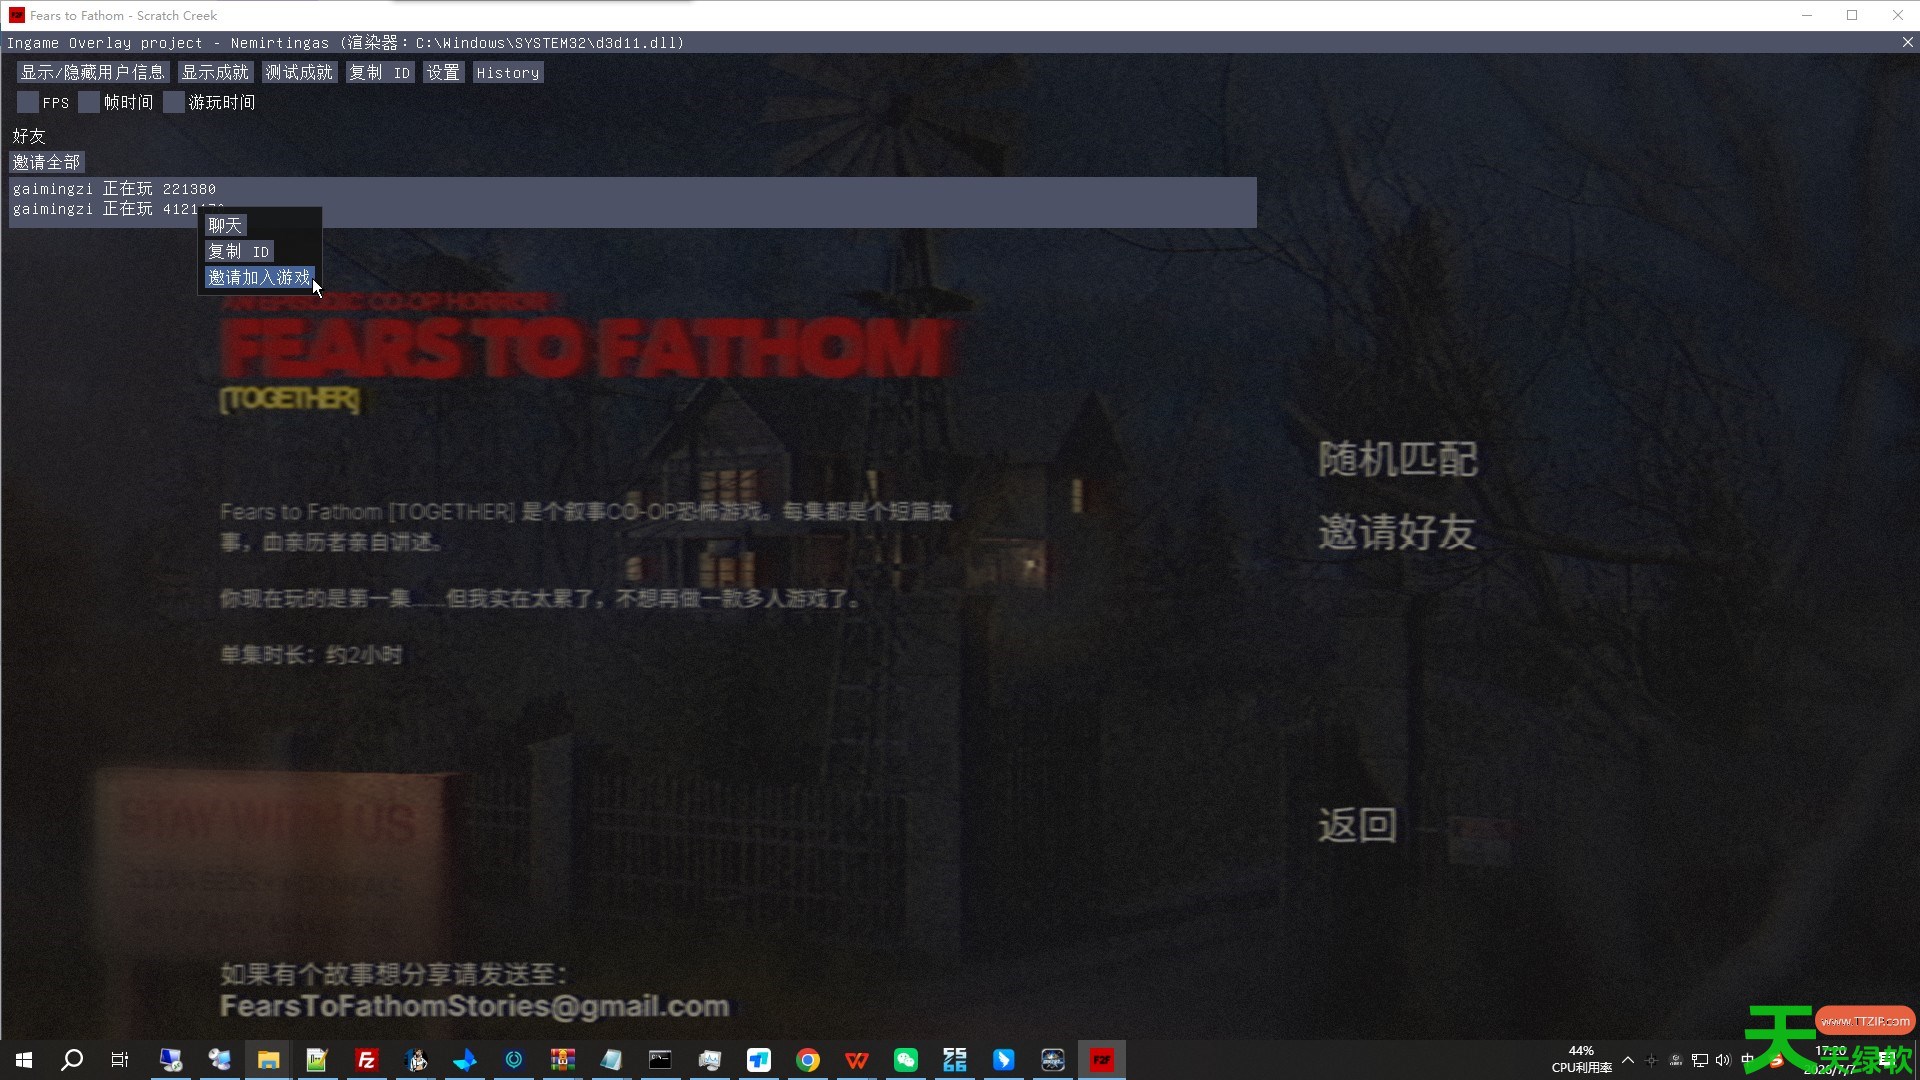This screenshot has width=1920, height=1080.
Task: Open blue bird messenger taskbar icon
Action: [x=1003, y=1060]
